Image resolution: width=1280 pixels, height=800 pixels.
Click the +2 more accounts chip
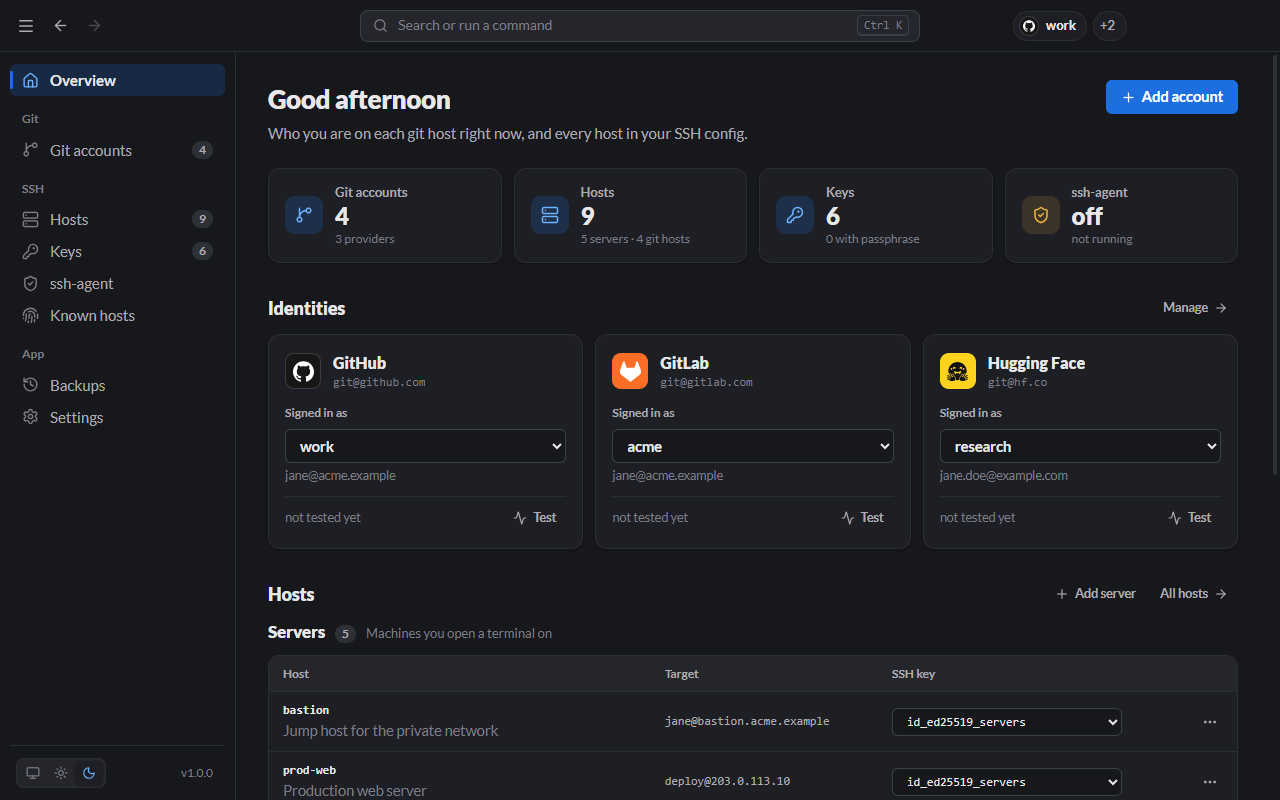pyautogui.click(x=1109, y=26)
